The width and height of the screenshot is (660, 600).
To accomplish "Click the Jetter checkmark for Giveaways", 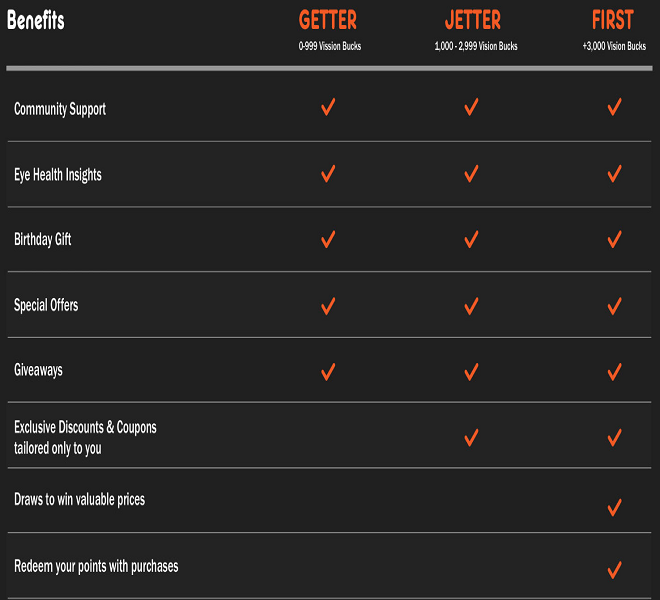I will tap(471, 371).
